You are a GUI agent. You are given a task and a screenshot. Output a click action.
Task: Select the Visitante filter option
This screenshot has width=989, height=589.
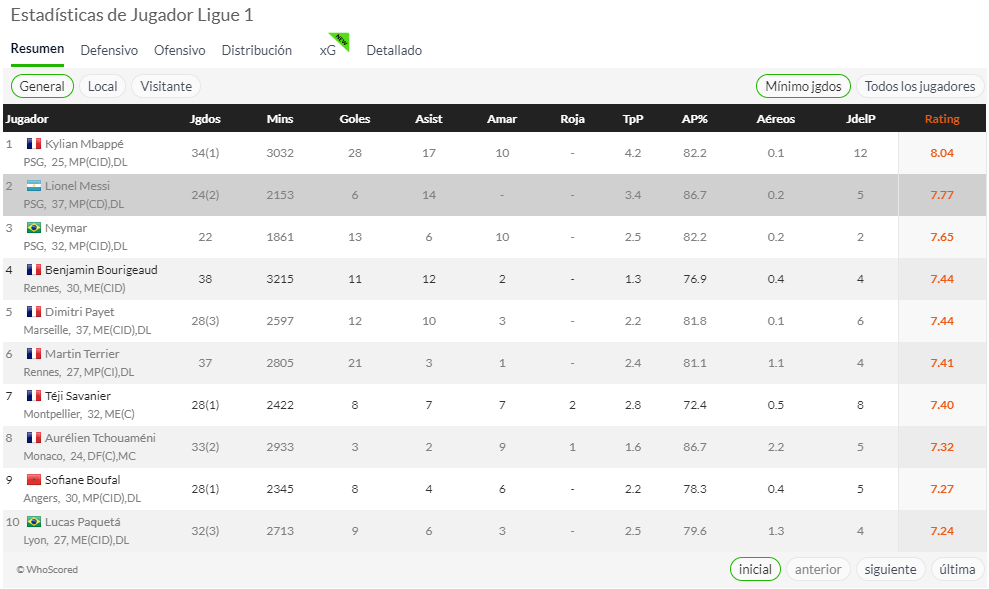166,86
